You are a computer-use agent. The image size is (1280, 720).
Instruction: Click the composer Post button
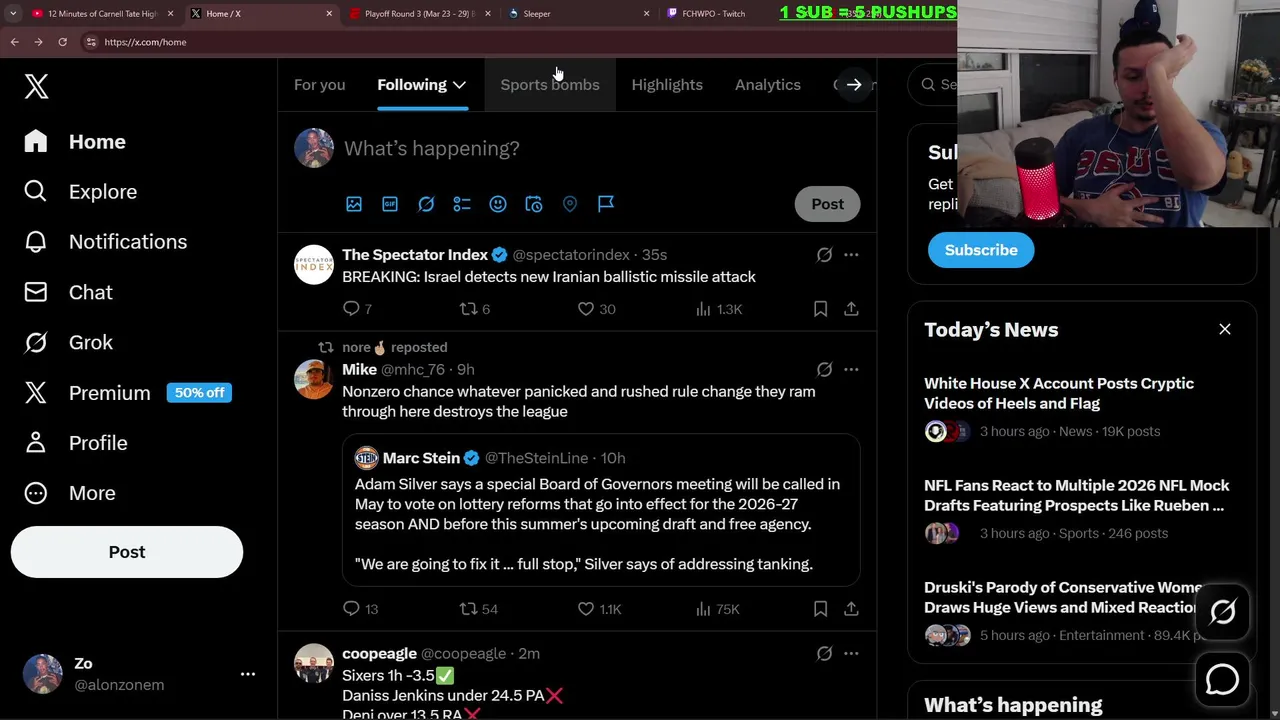coord(827,204)
